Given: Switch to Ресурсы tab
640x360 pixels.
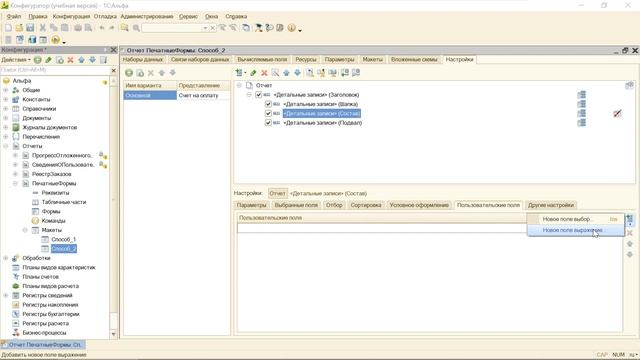Looking at the screenshot, I should [306, 60].
